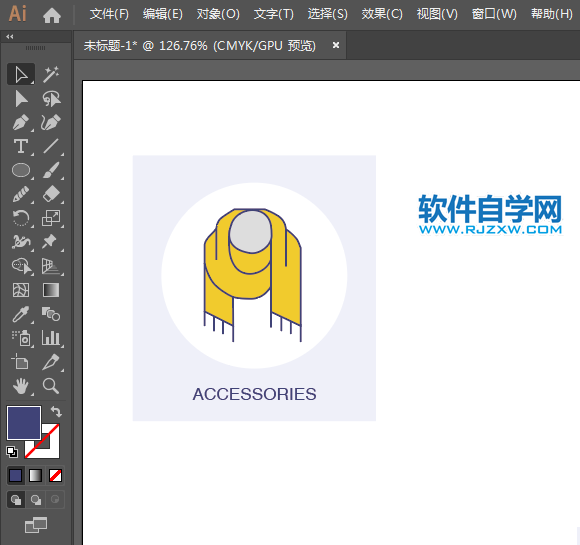Set fill to None button

55,475
